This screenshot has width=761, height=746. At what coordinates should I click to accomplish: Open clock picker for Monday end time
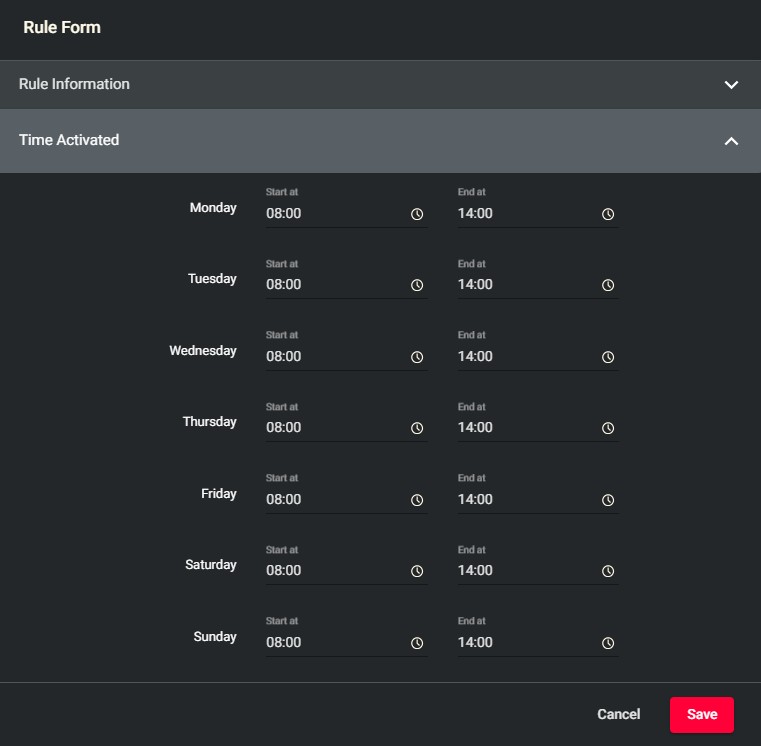coord(608,214)
